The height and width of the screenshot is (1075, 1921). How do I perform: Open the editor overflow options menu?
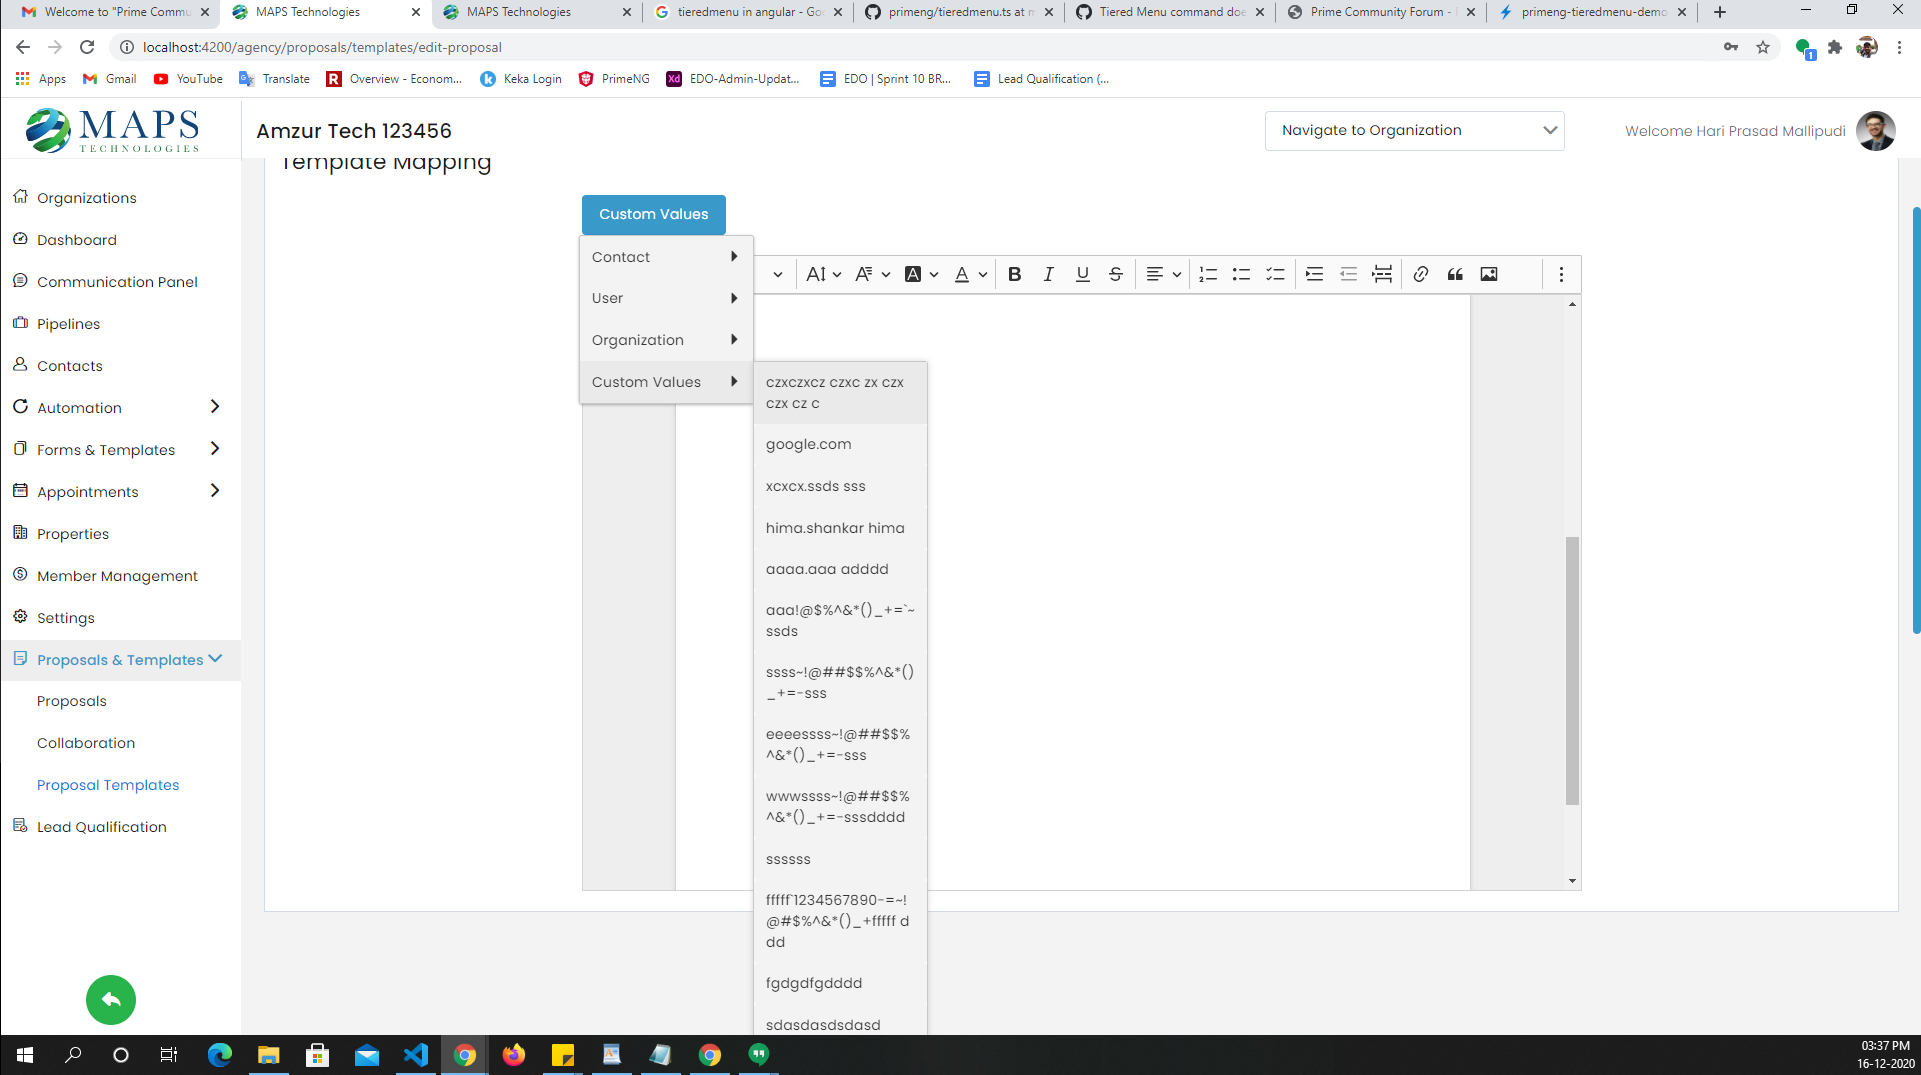click(1561, 274)
